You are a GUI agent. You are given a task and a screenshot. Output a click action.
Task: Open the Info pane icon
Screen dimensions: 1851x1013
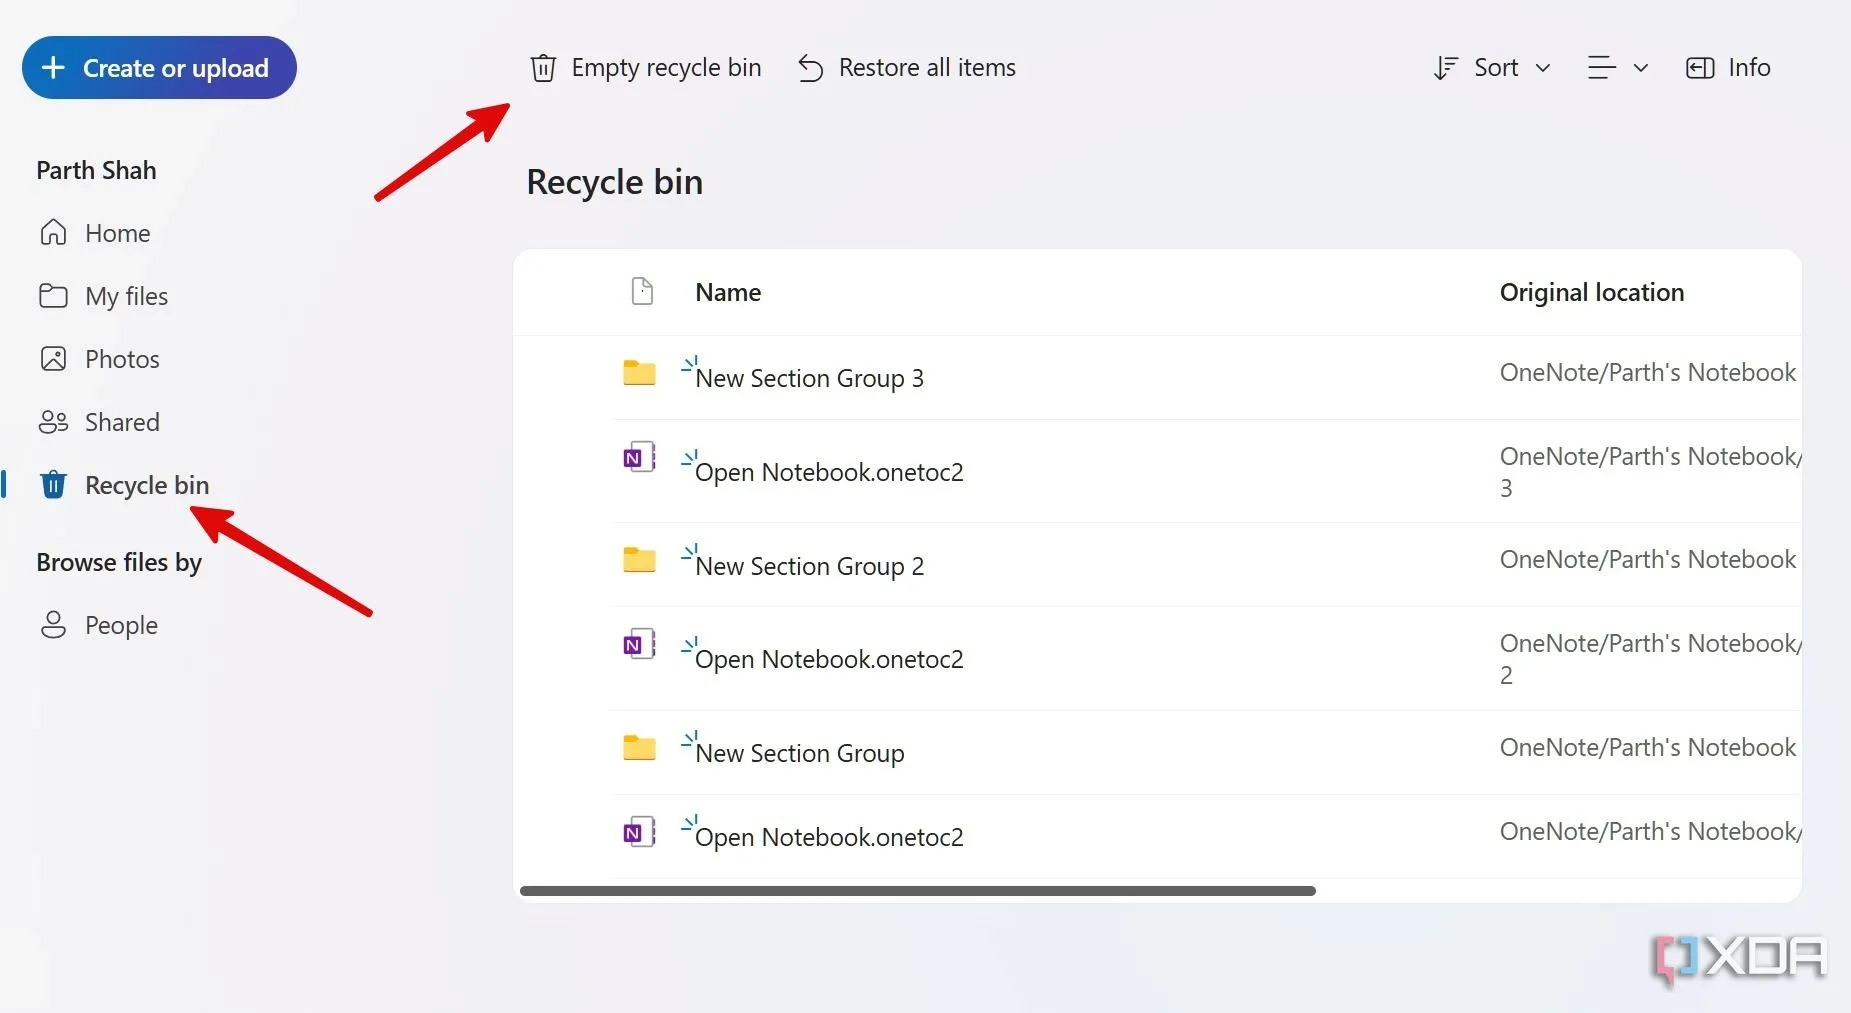[x=1700, y=68]
